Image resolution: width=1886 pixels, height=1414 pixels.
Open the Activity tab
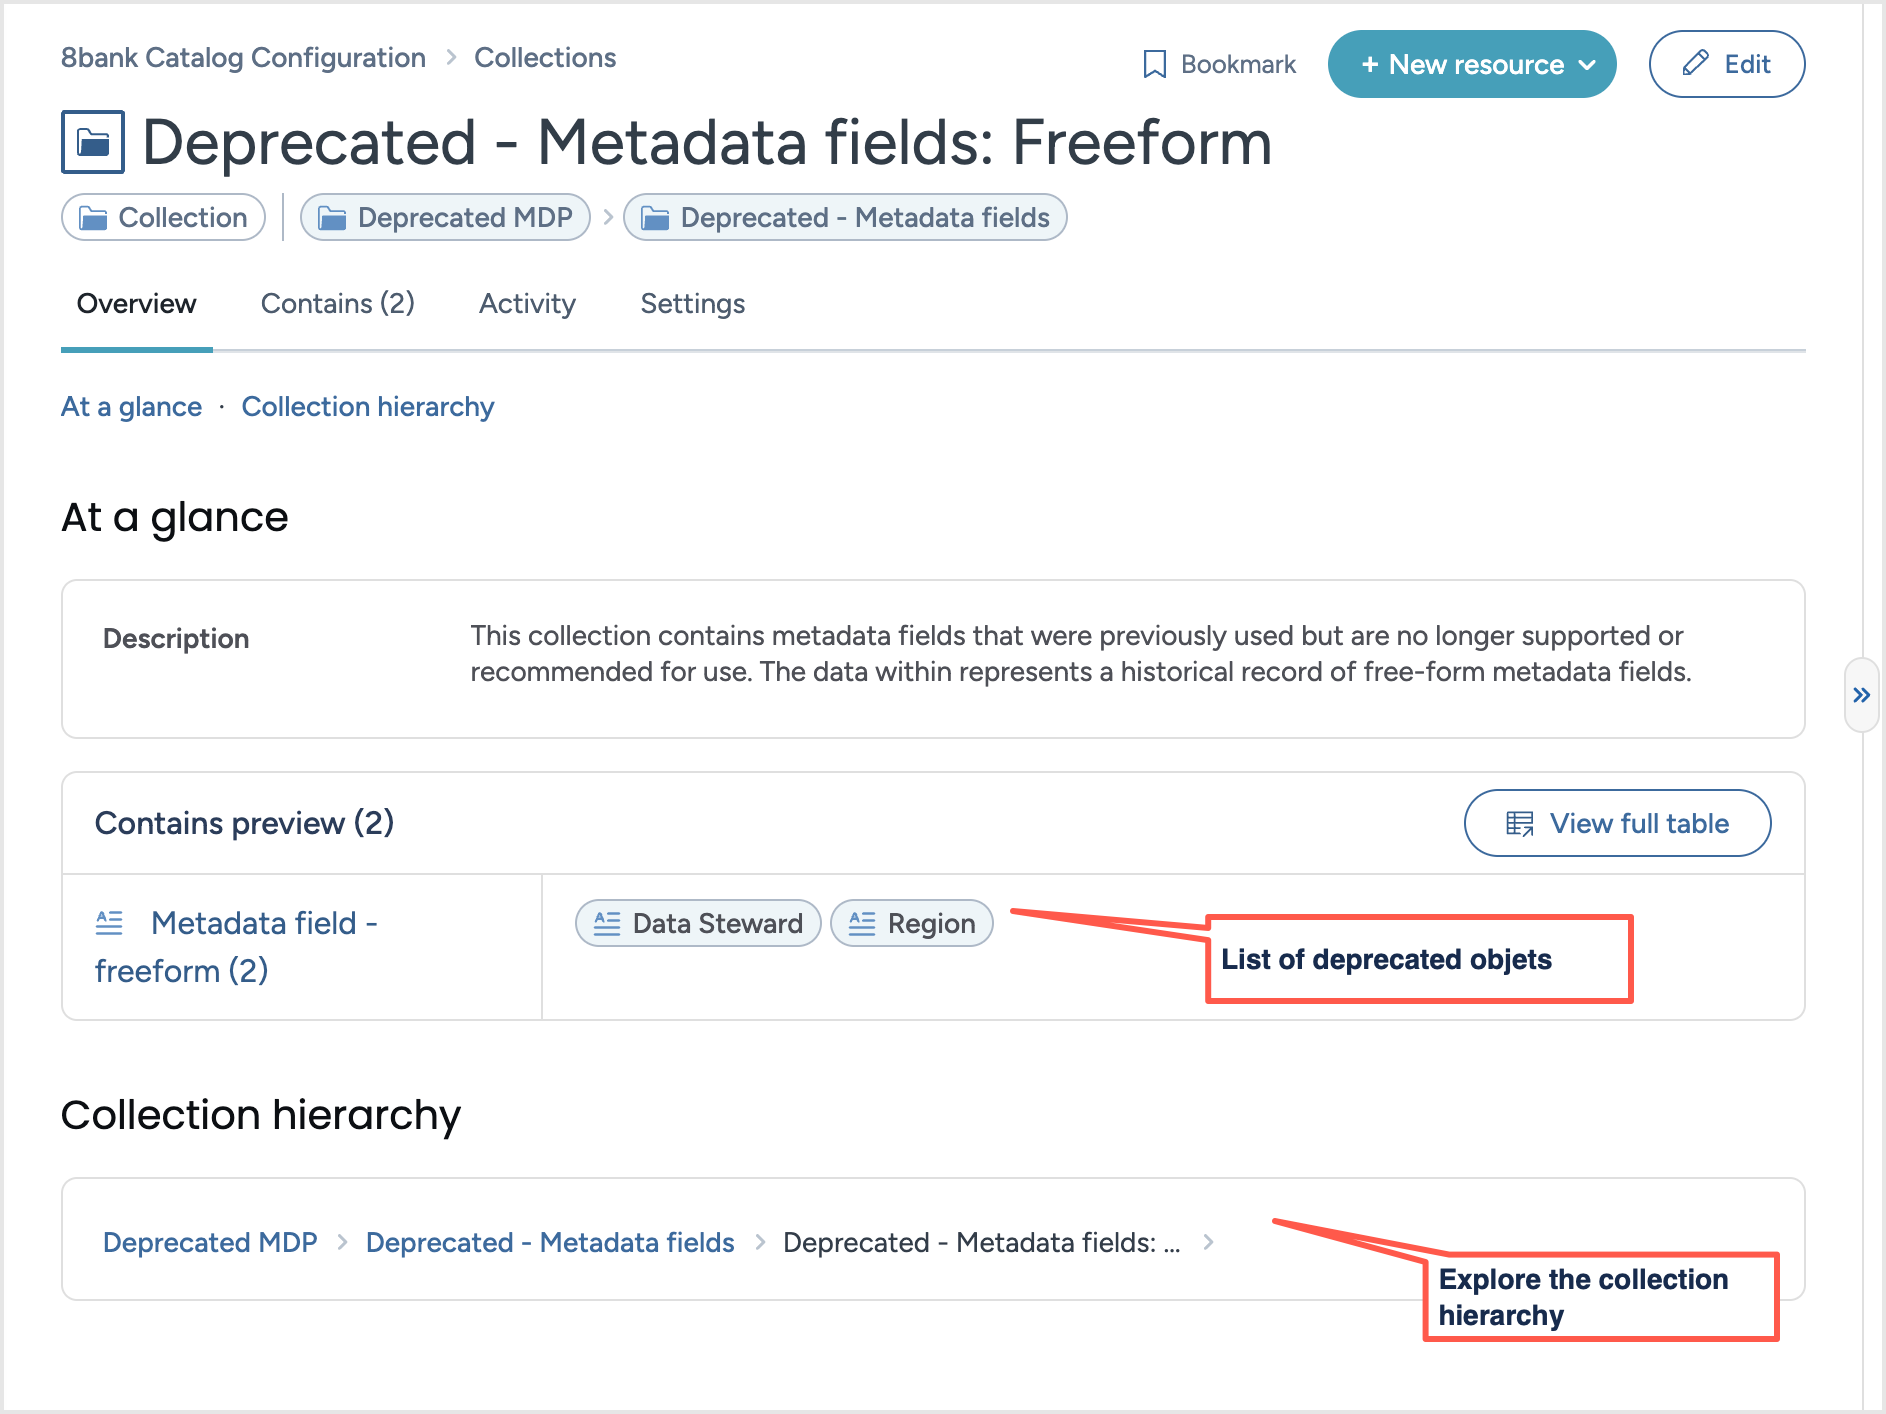coord(527,303)
